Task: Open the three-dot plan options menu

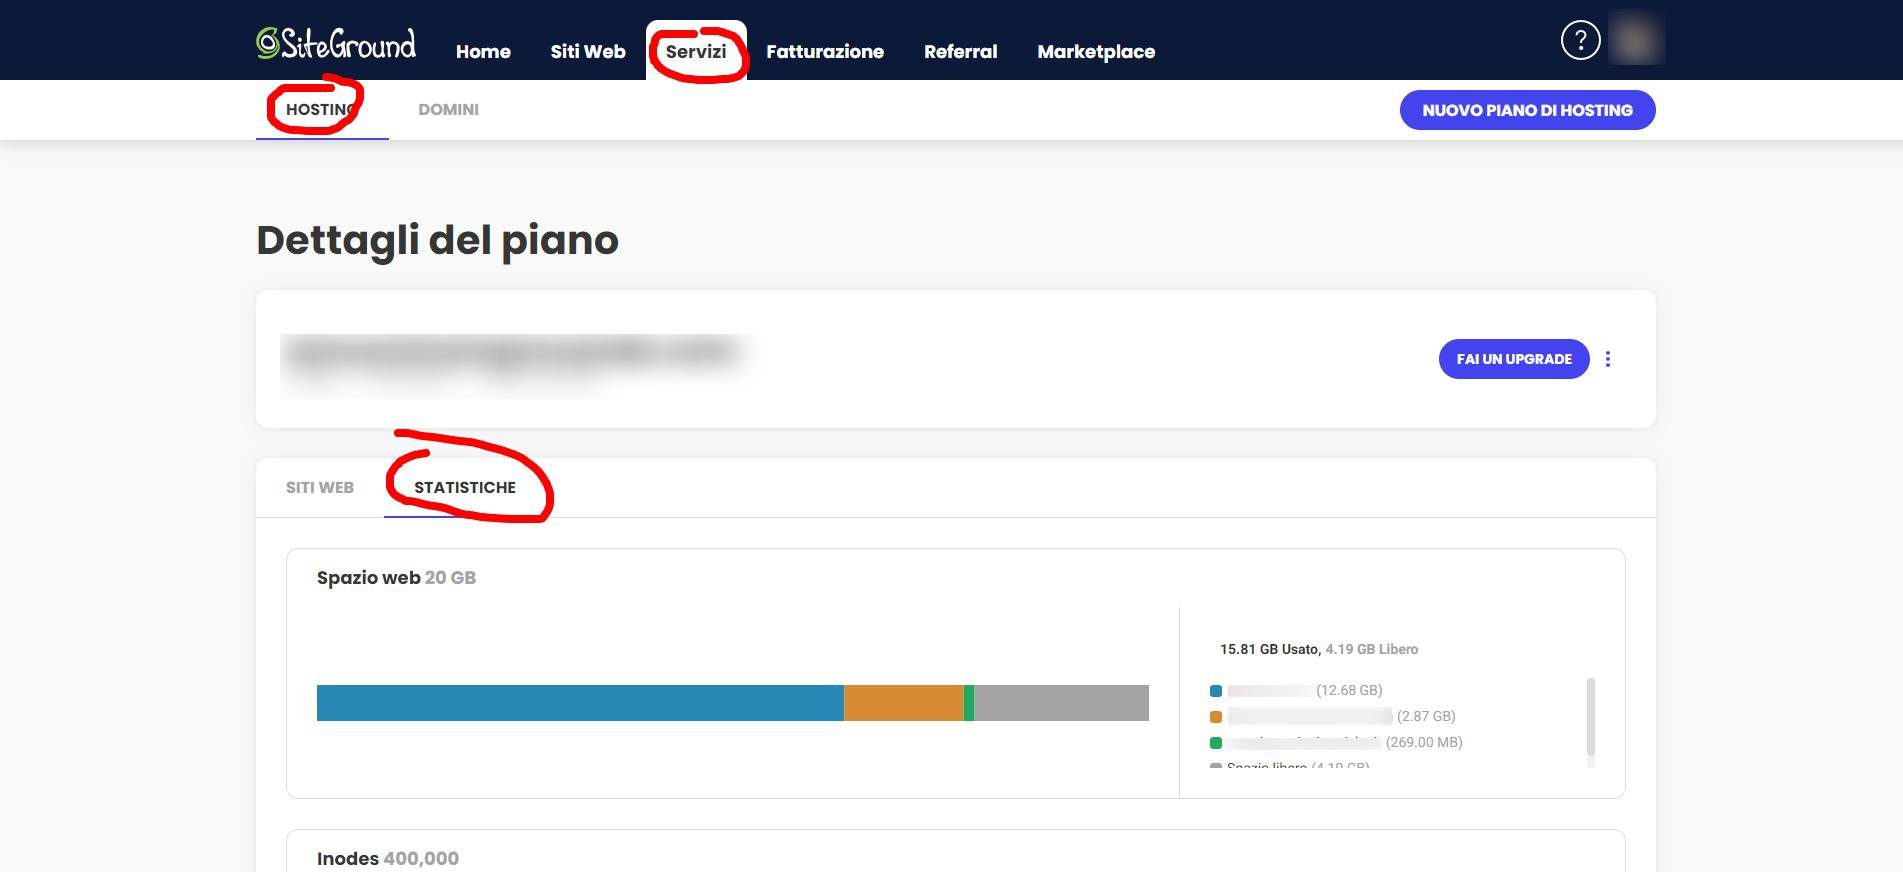Action: [1608, 359]
